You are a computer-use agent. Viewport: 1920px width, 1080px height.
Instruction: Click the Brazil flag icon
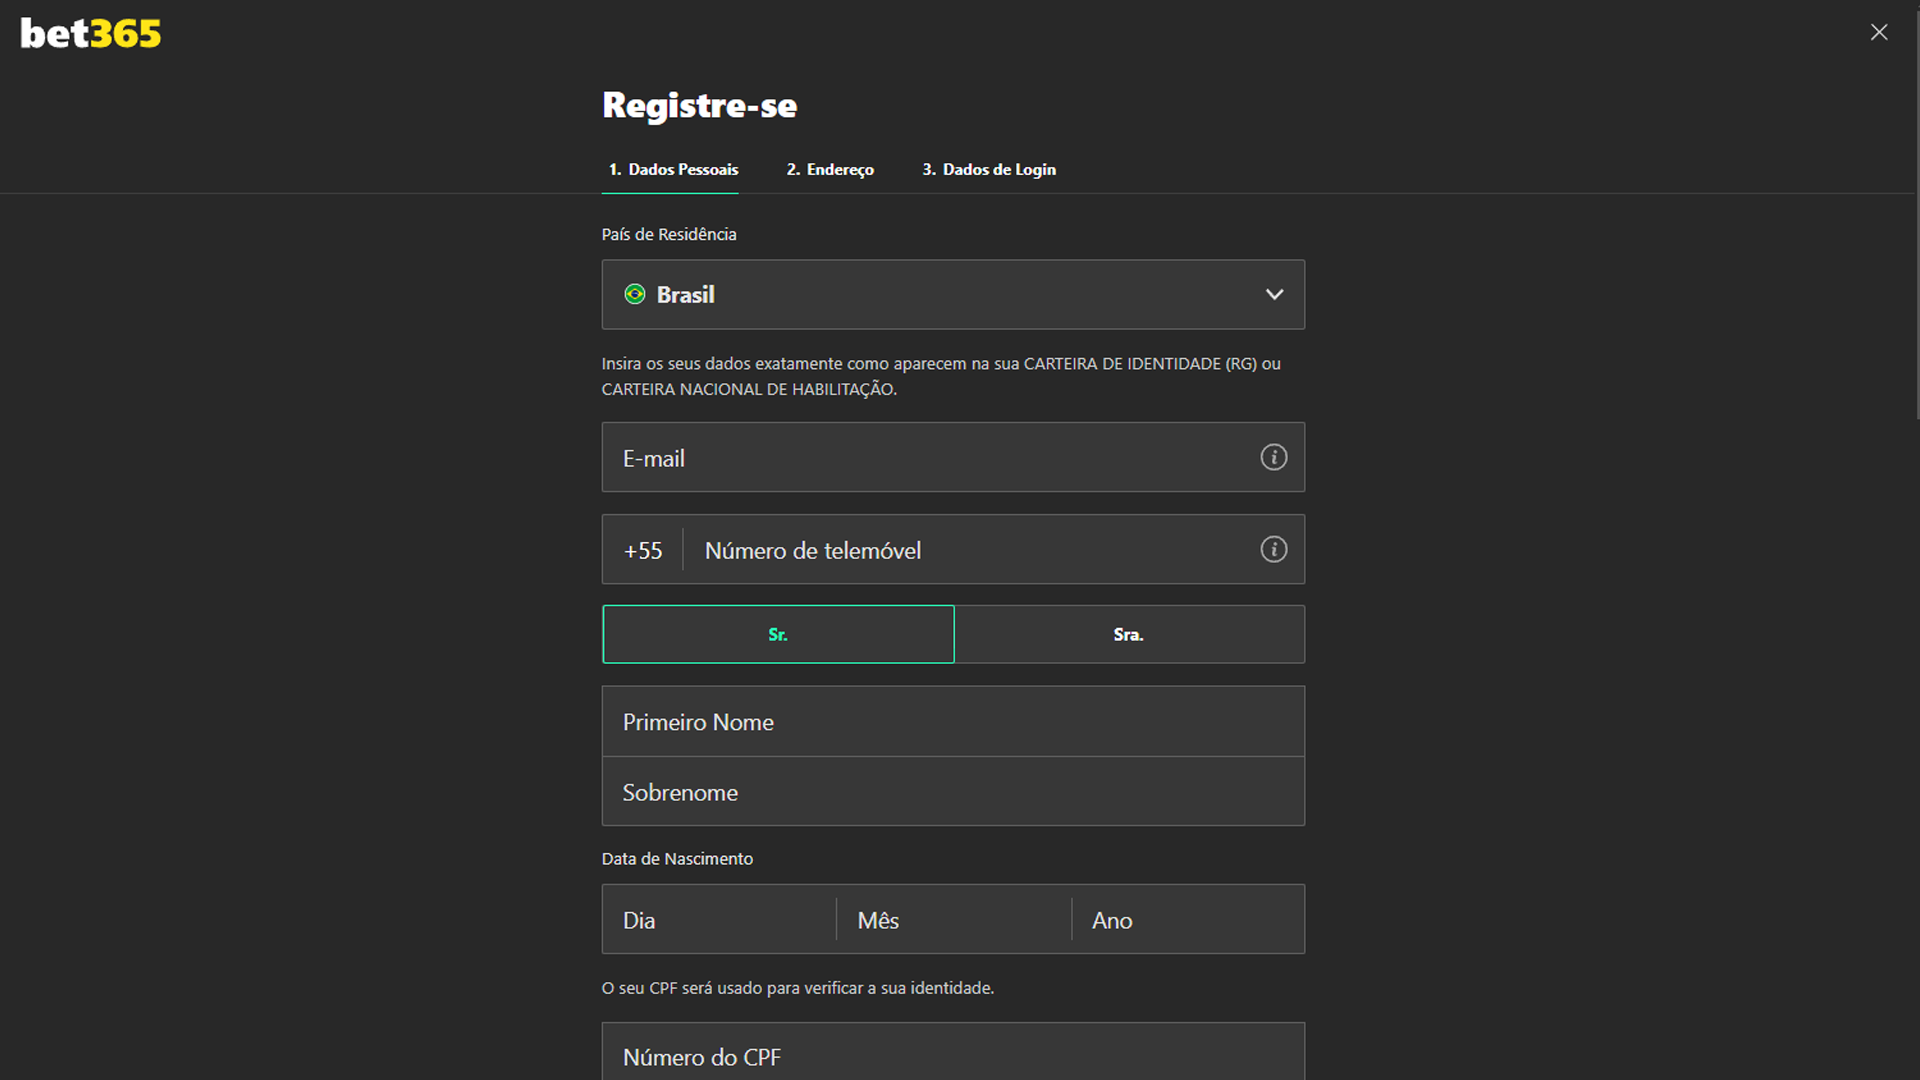[x=635, y=294]
